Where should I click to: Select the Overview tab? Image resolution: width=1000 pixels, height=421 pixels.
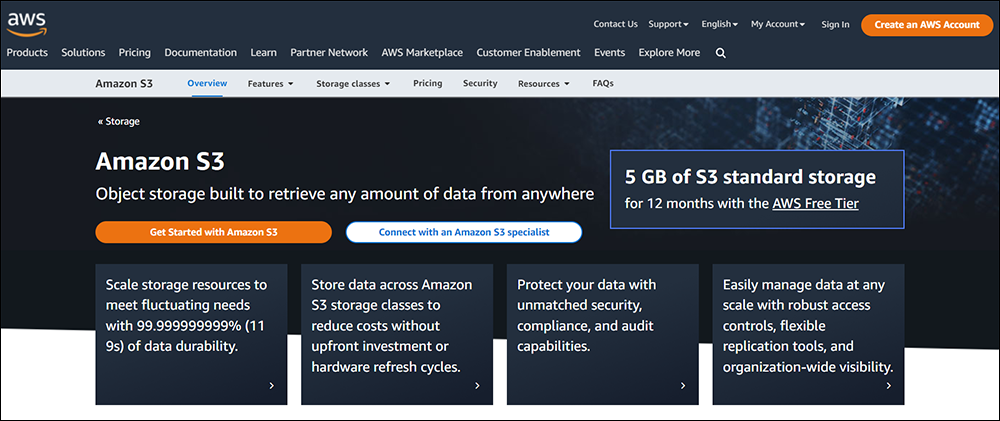click(x=207, y=83)
